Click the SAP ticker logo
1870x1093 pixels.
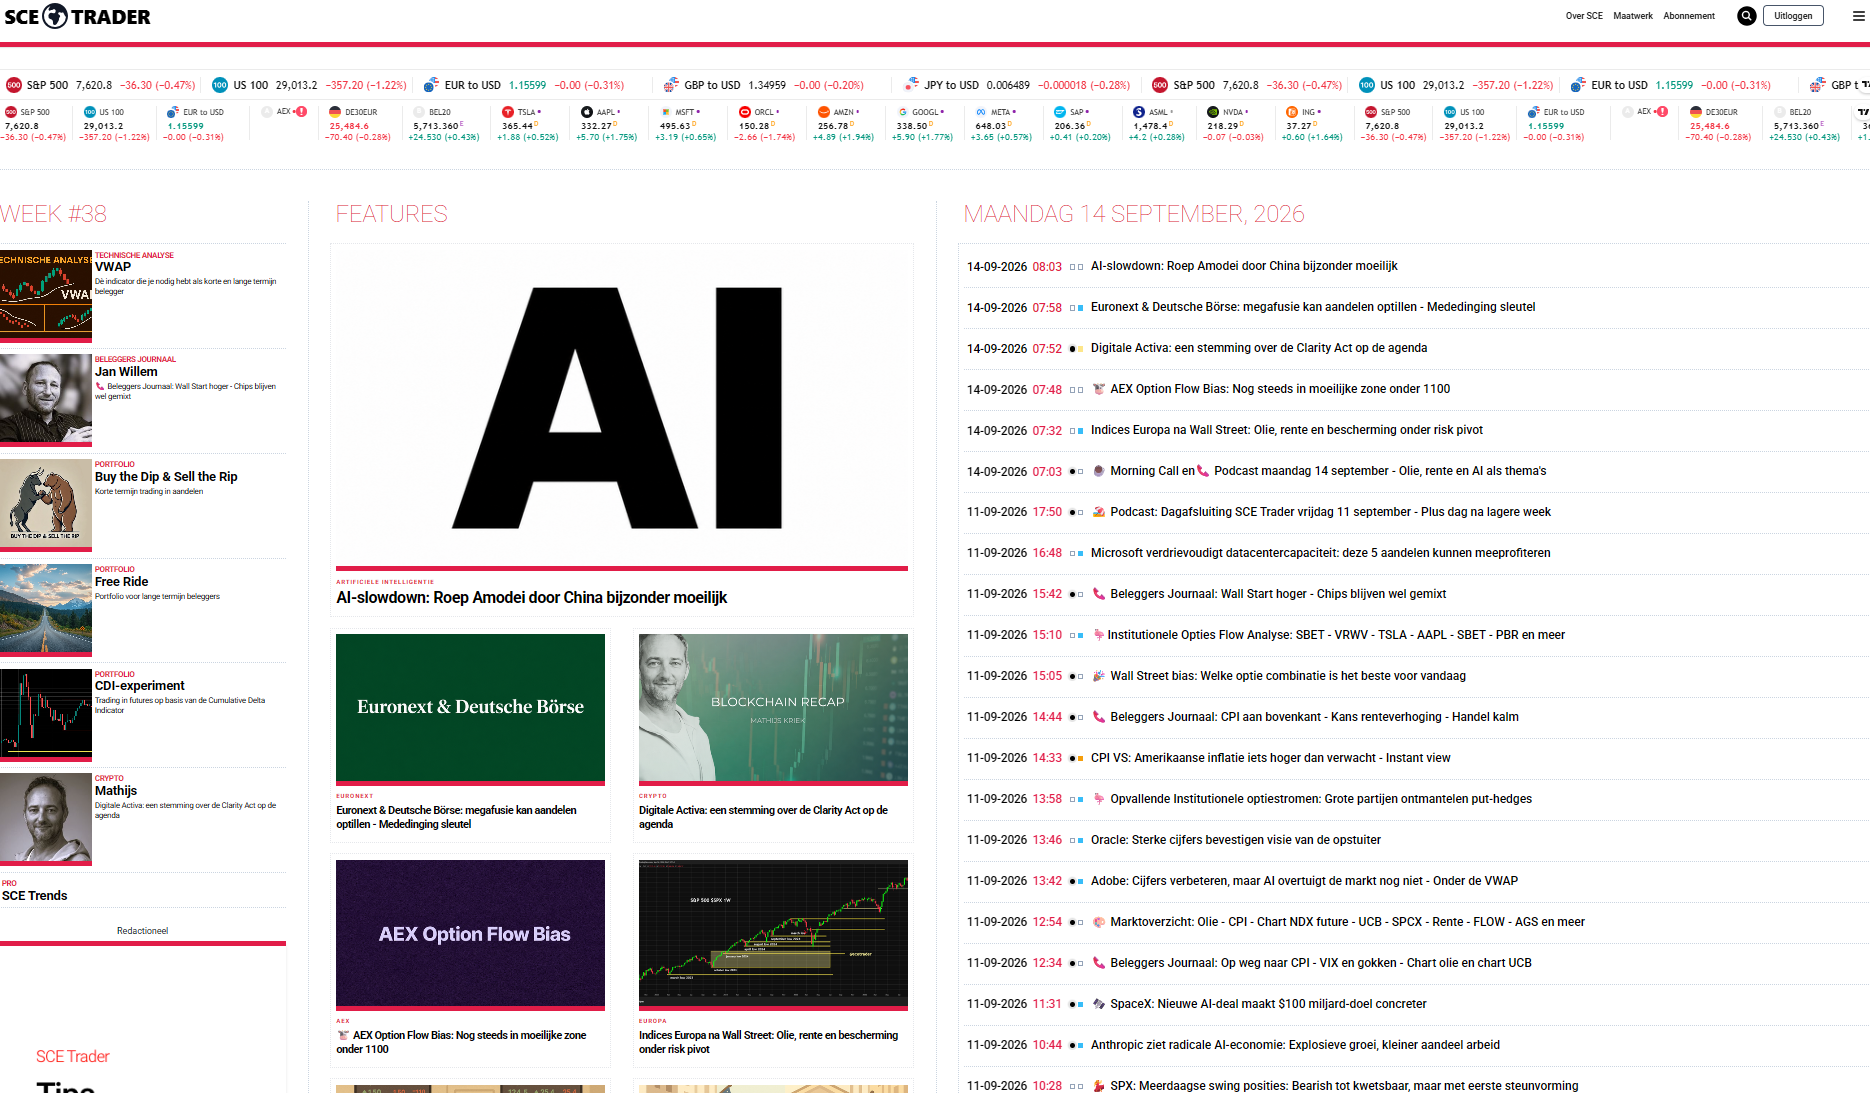[1061, 112]
